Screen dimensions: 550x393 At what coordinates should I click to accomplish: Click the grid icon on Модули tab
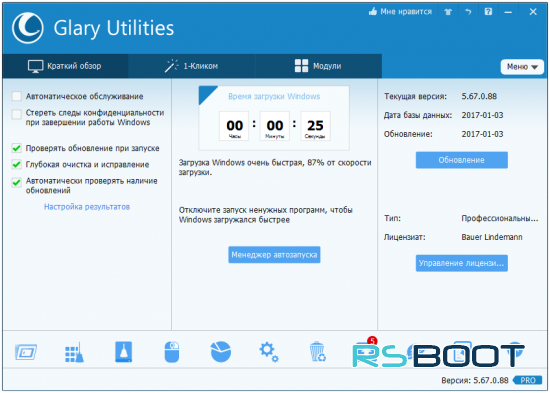point(301,66)
